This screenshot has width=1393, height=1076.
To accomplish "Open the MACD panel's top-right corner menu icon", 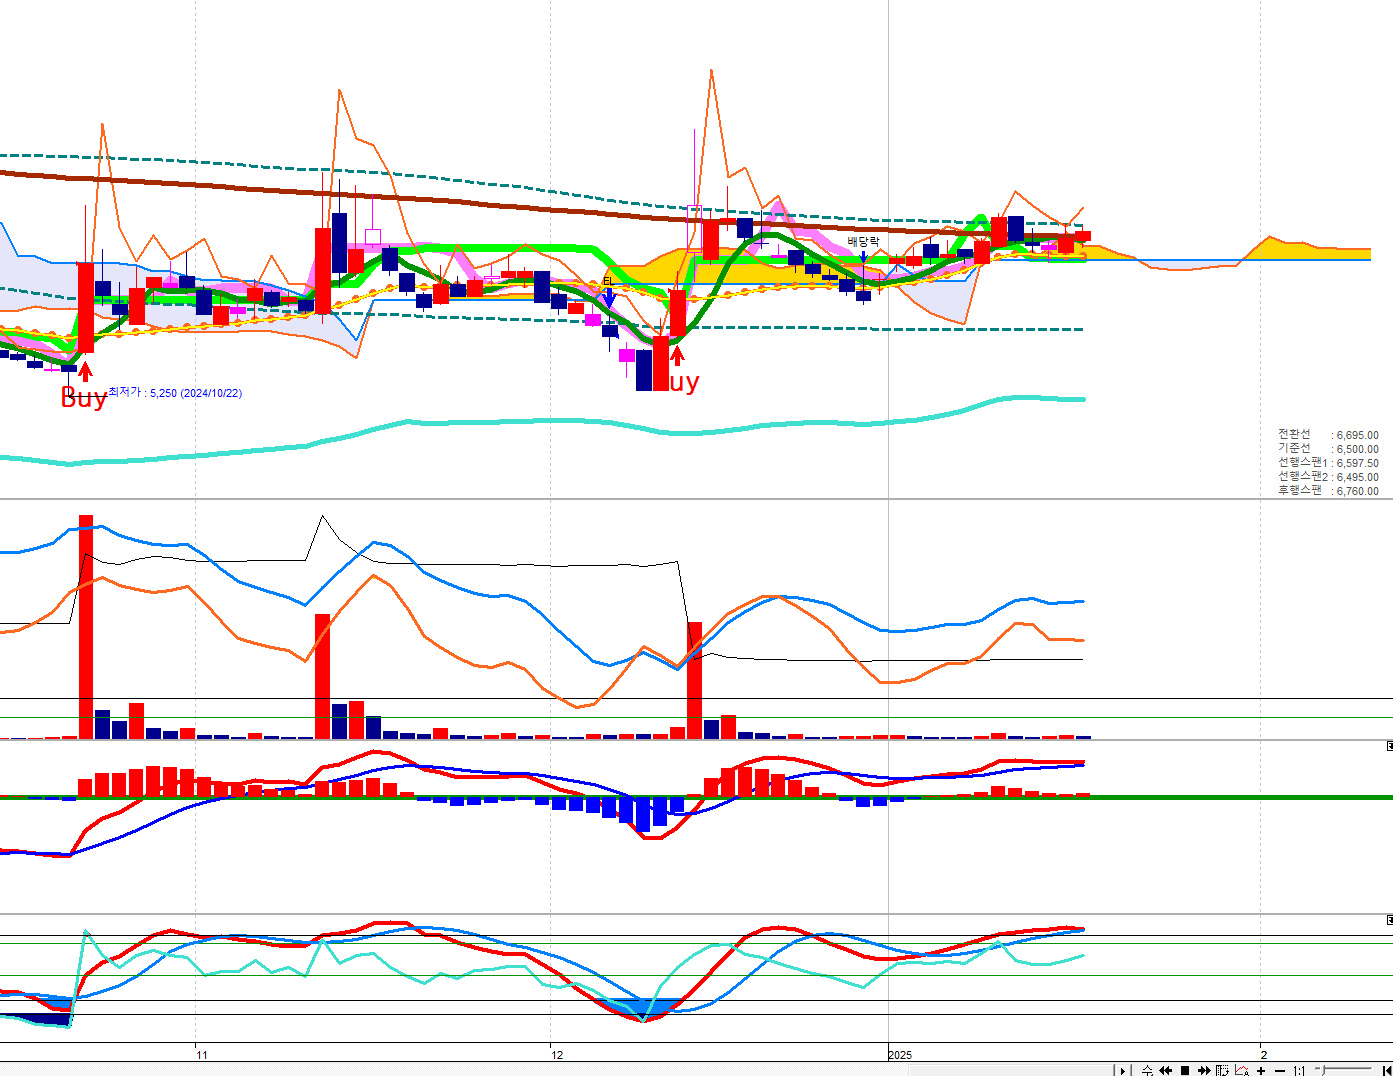I will point(1388,746).
